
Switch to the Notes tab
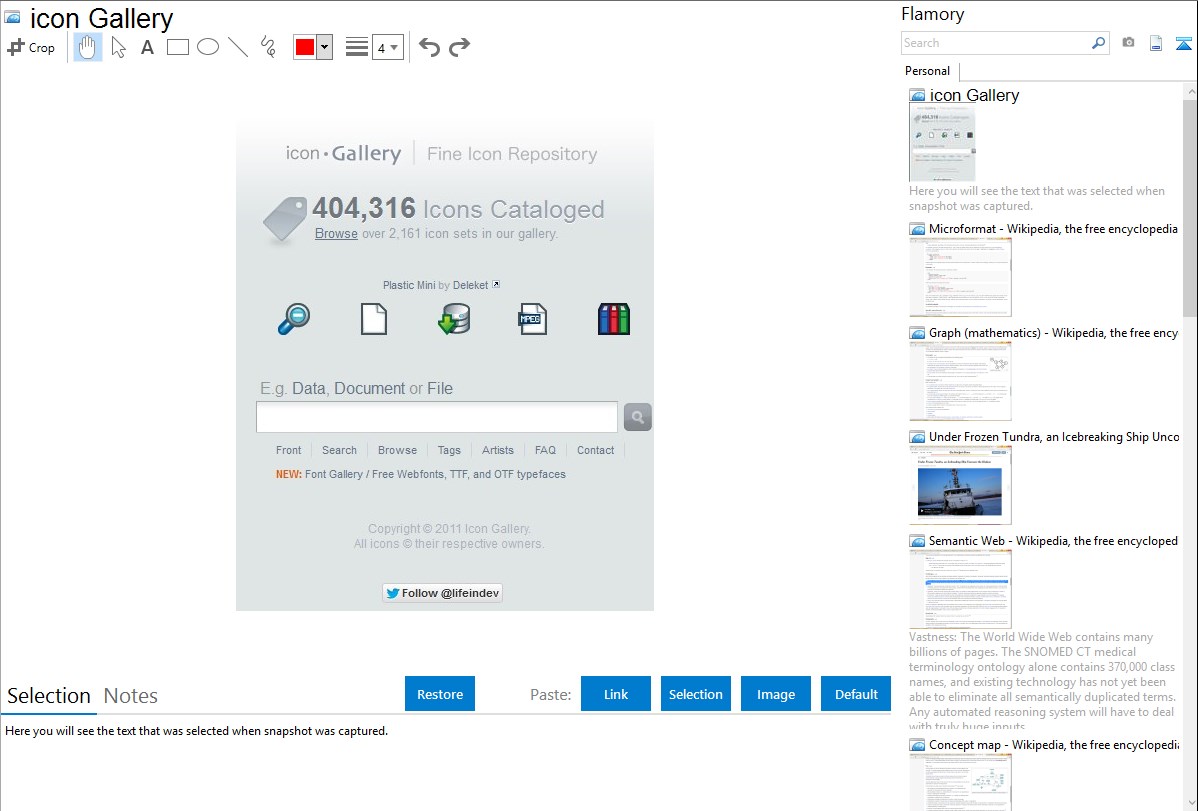[131, 696]
